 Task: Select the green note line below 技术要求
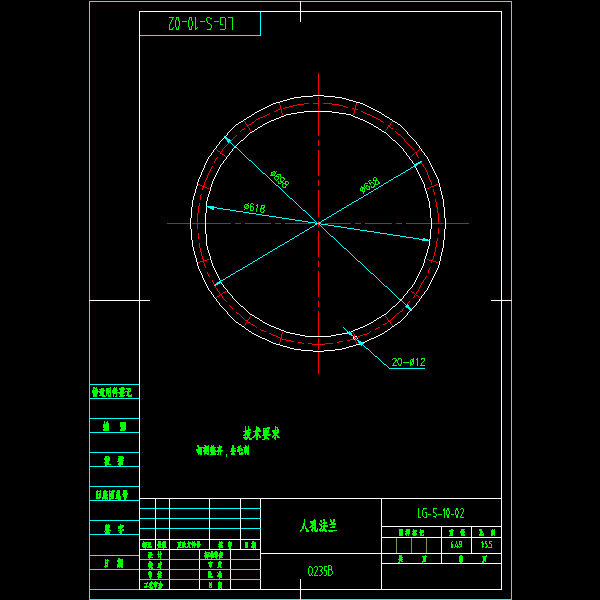[222, 451]
